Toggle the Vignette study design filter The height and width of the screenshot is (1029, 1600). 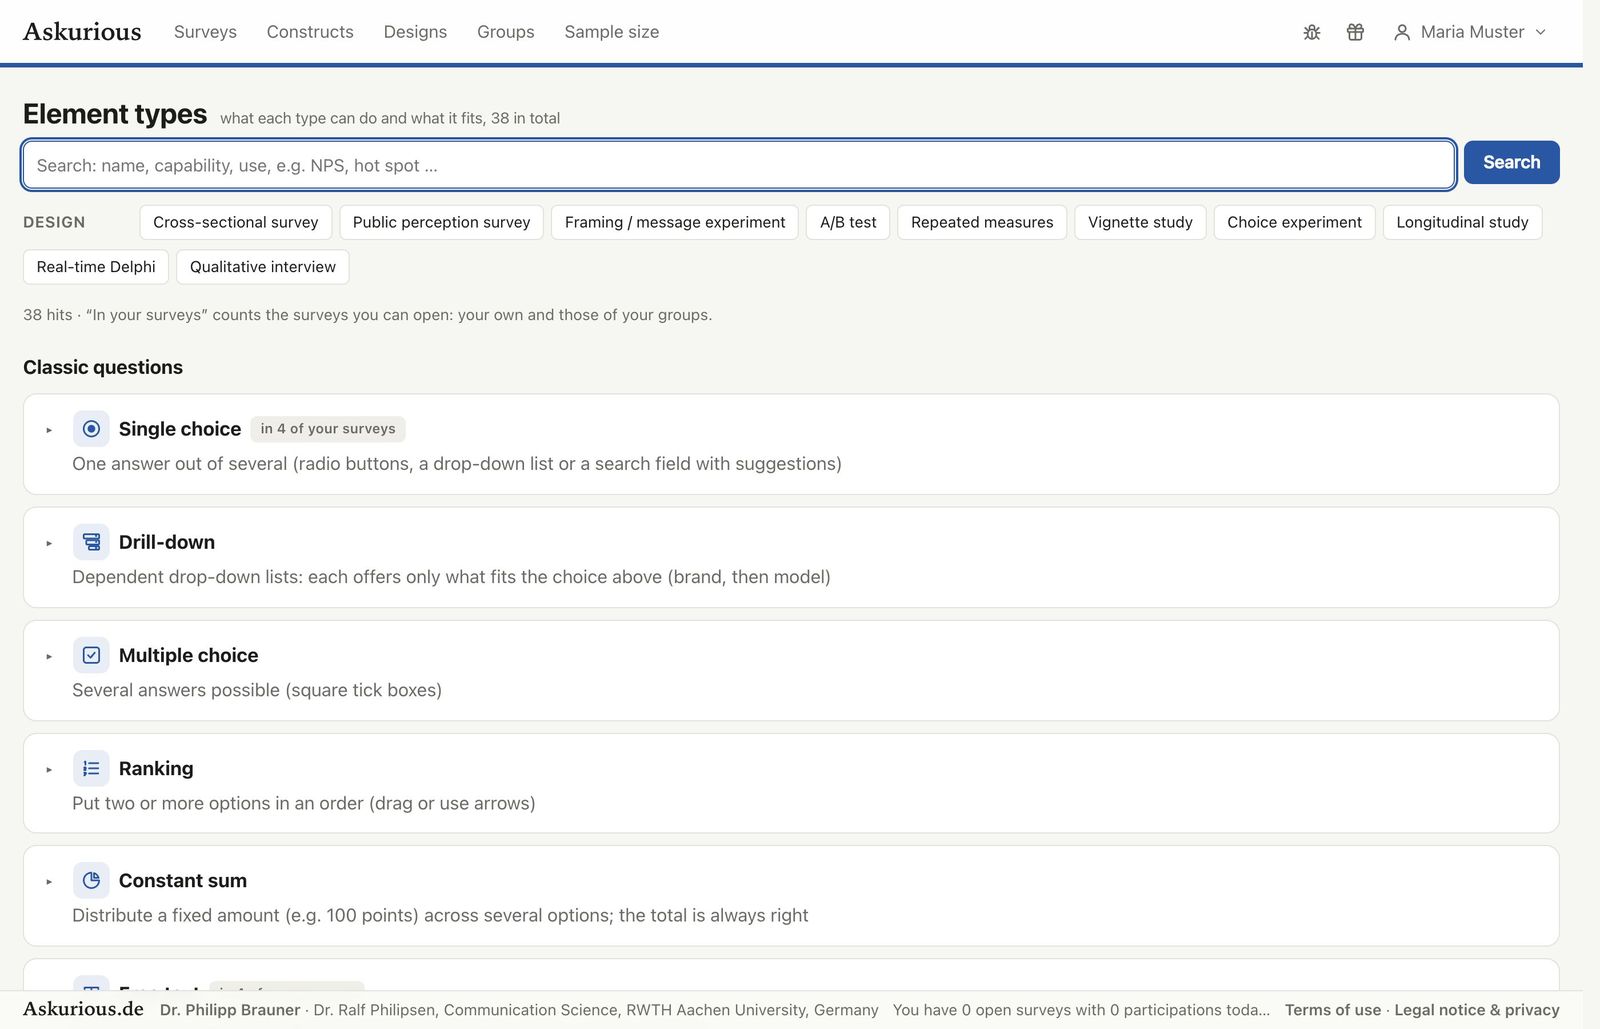[x=1140, y=222]
